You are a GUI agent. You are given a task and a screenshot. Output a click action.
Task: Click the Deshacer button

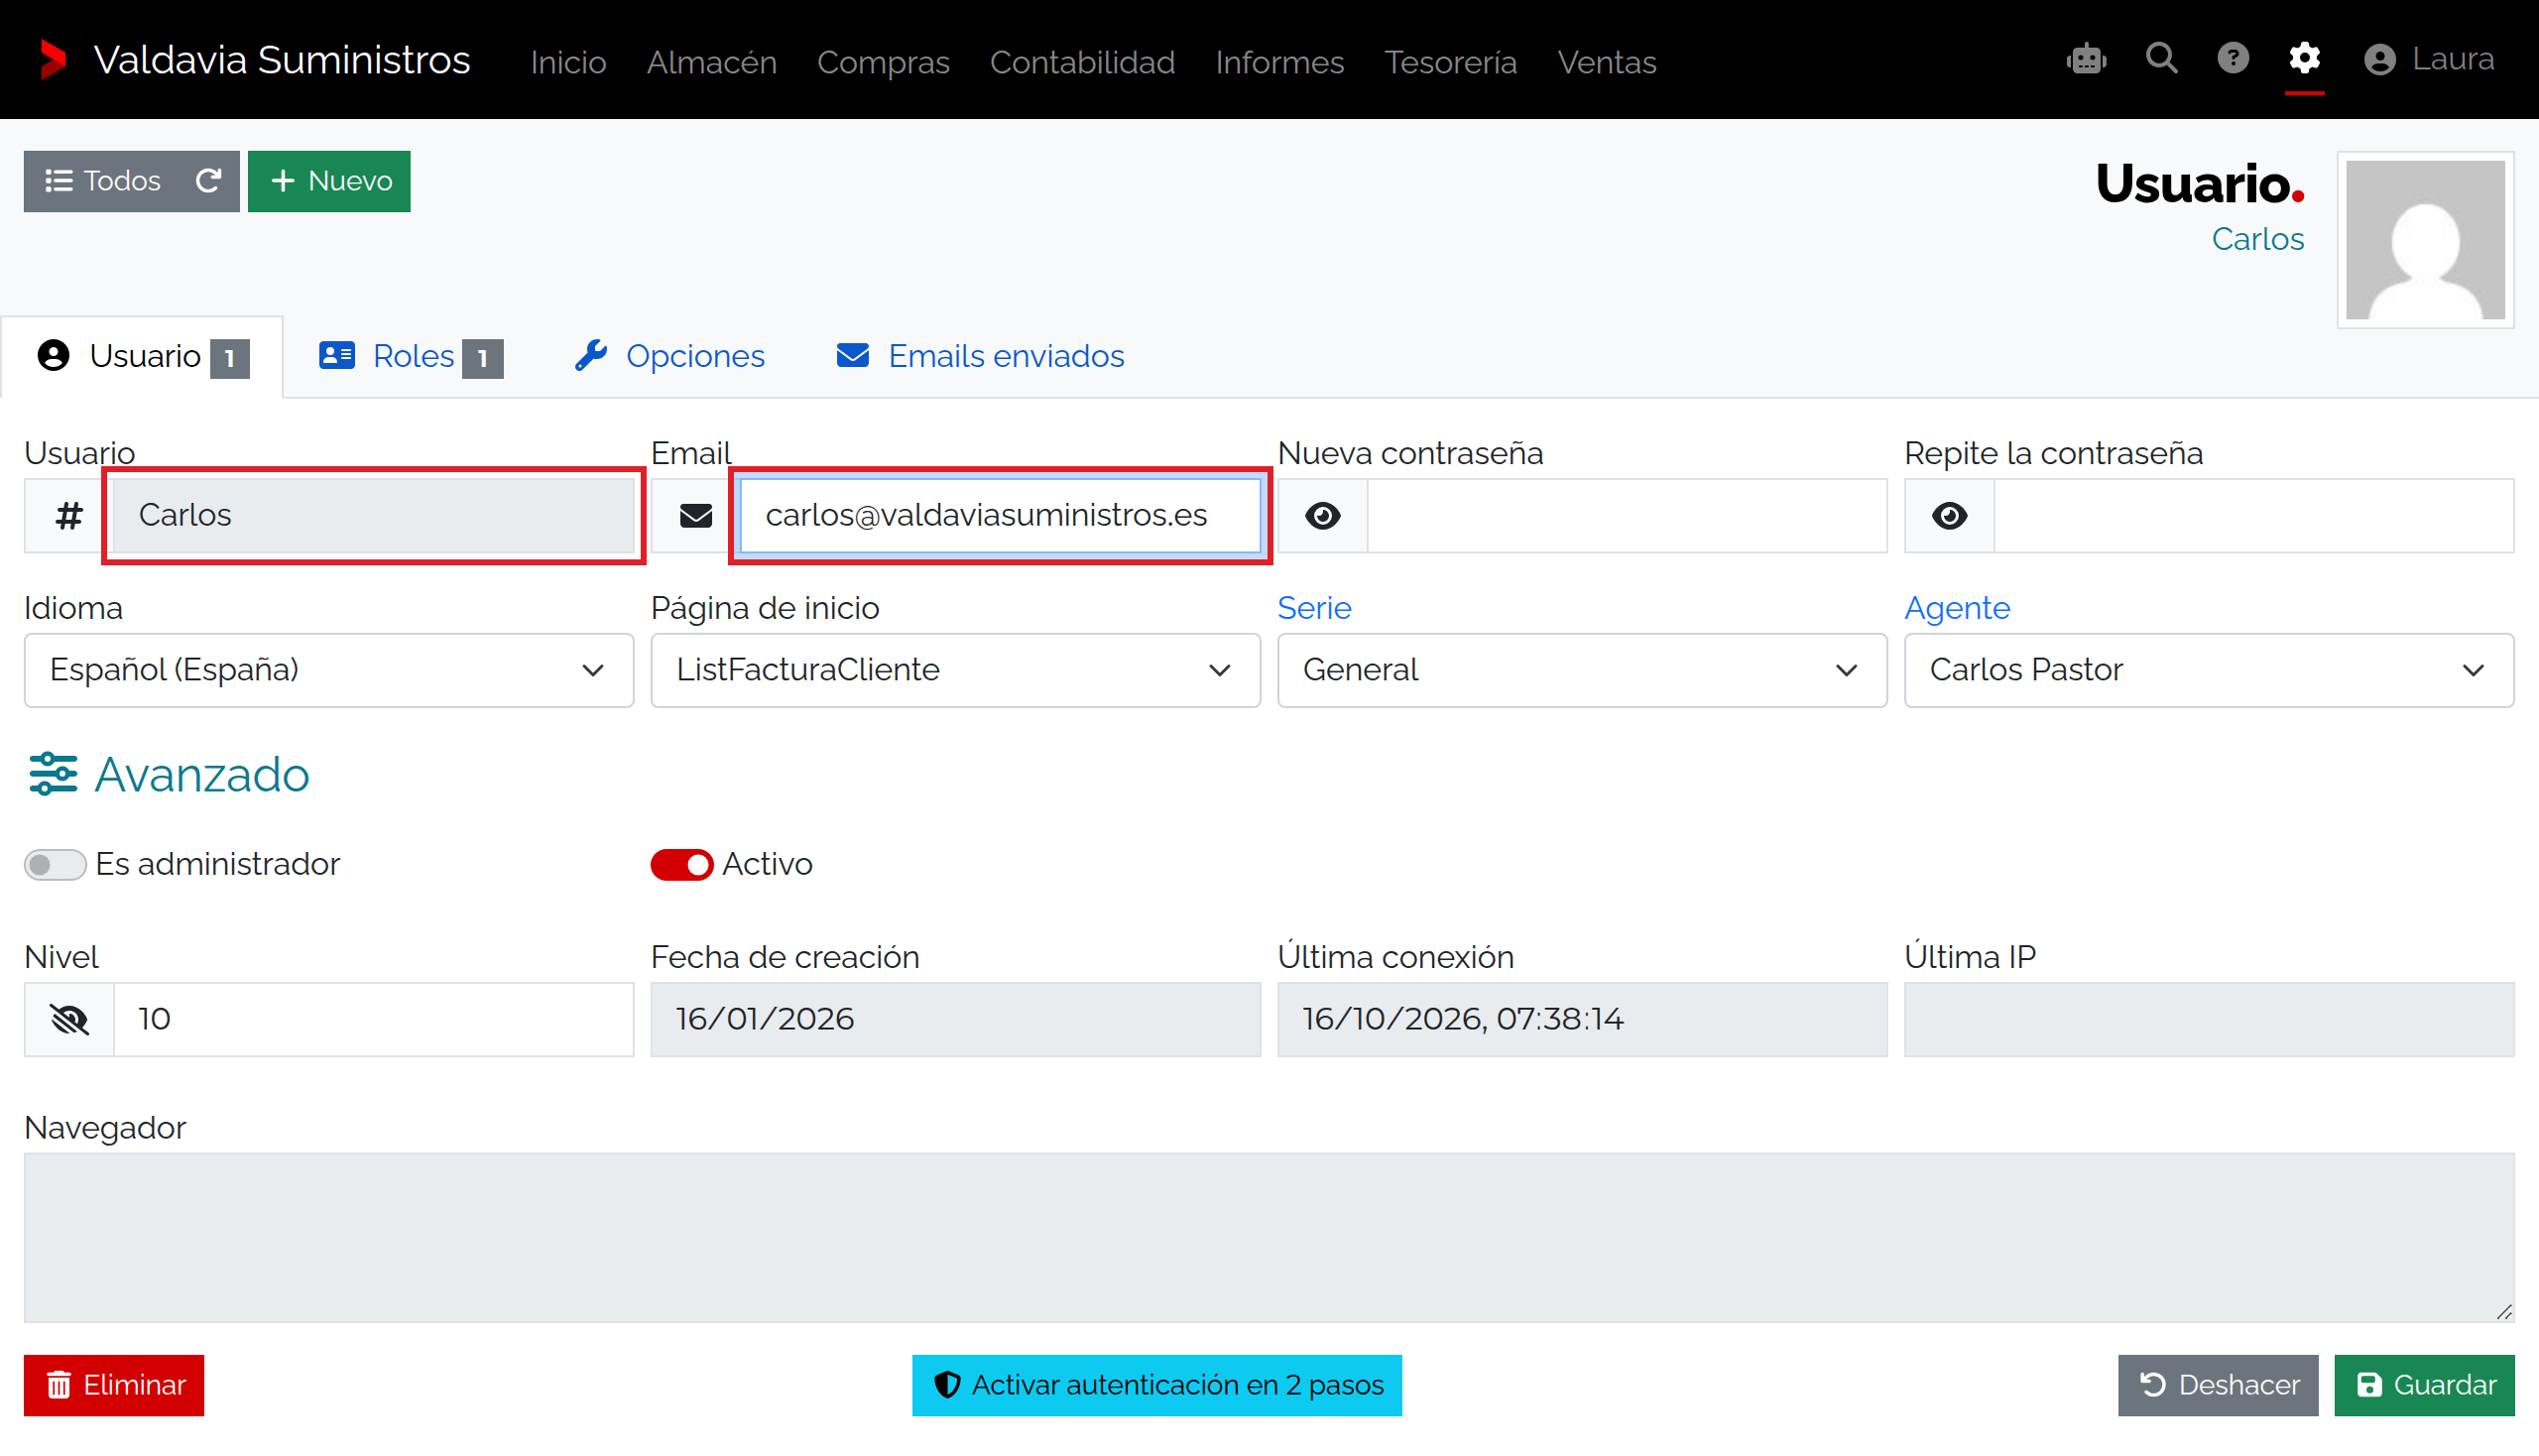pos(2217,1385)
